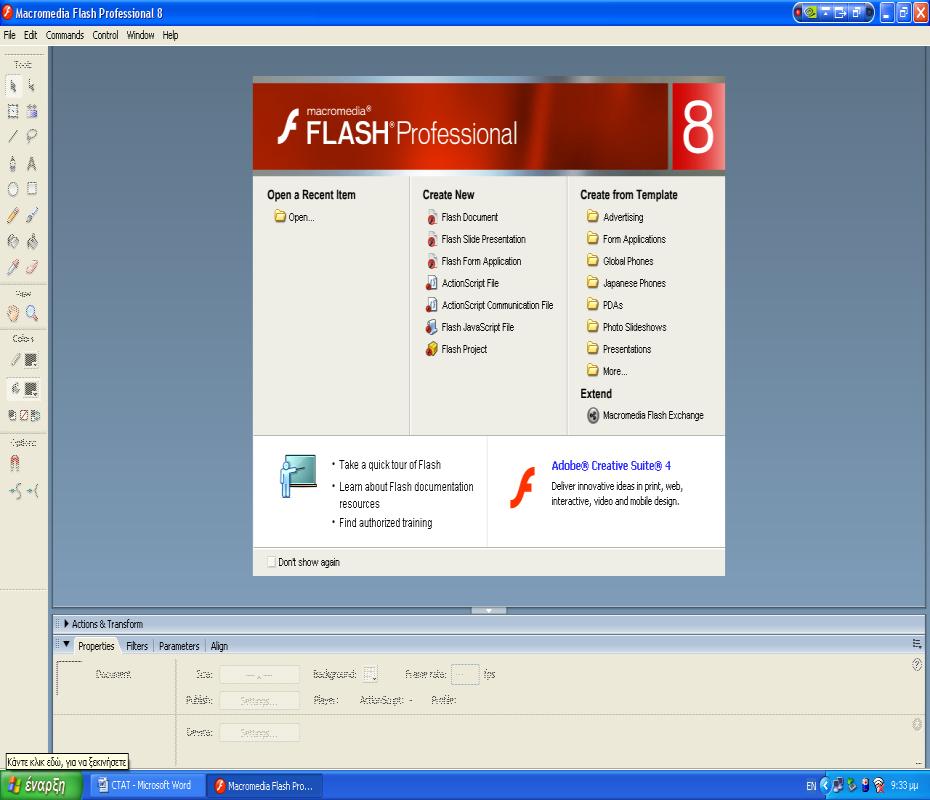Select the Ink Bottle tool
The image size is (930, 800).
13,241
